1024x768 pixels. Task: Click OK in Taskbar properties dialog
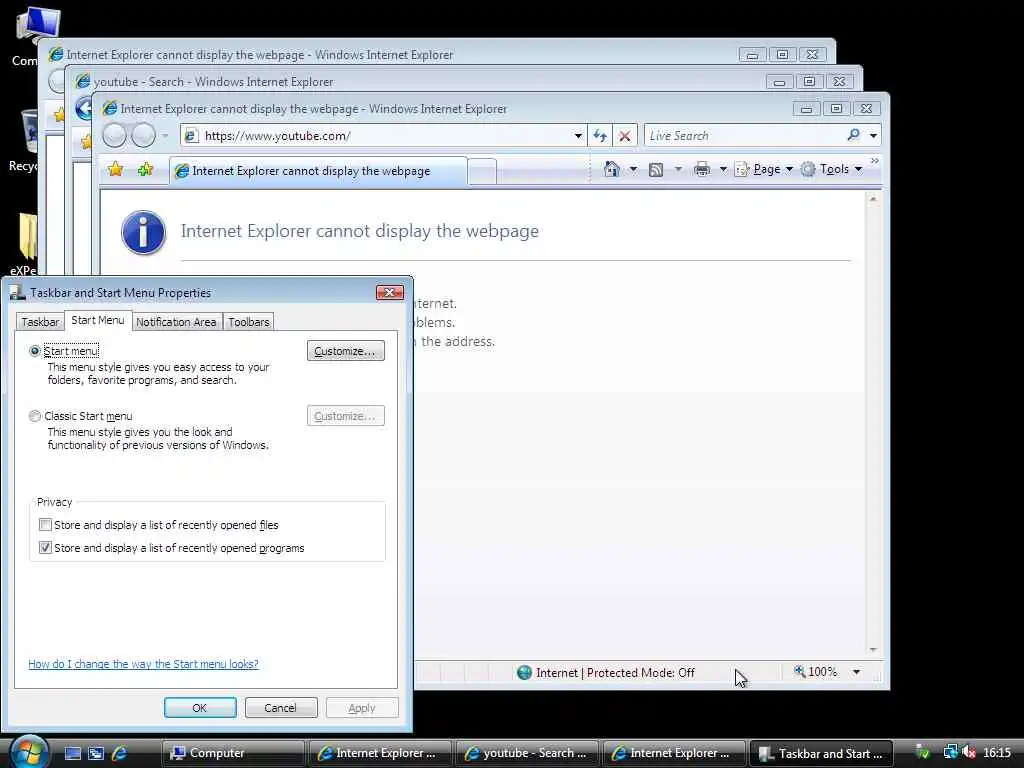click(200, 708)
